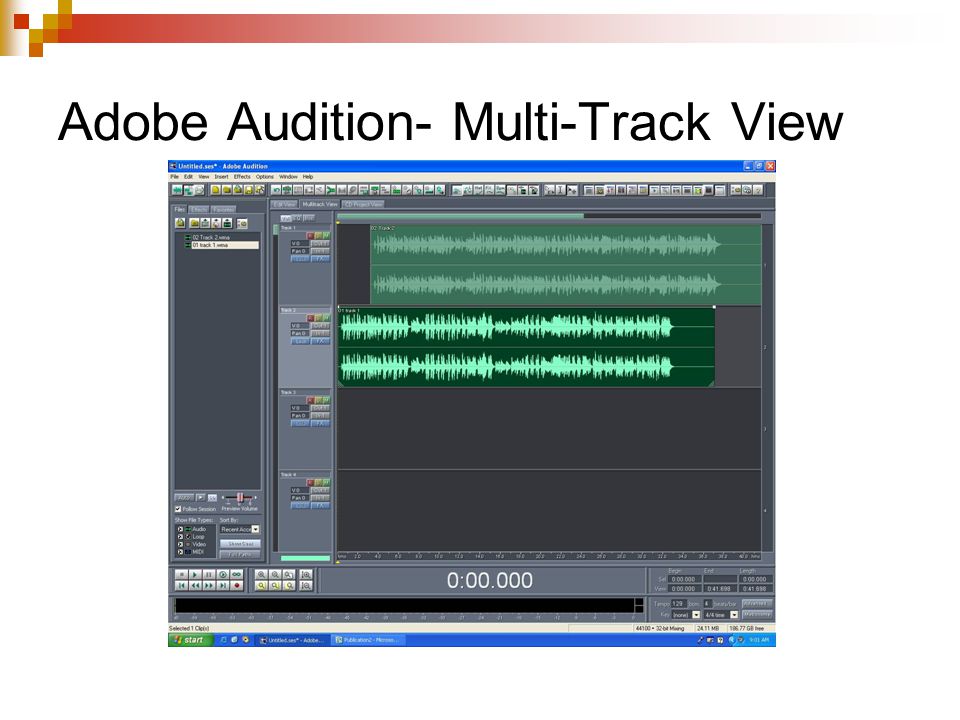
Task: Click the green horizontal scroll bar above tracks
Action: click(x=460, y=216)
